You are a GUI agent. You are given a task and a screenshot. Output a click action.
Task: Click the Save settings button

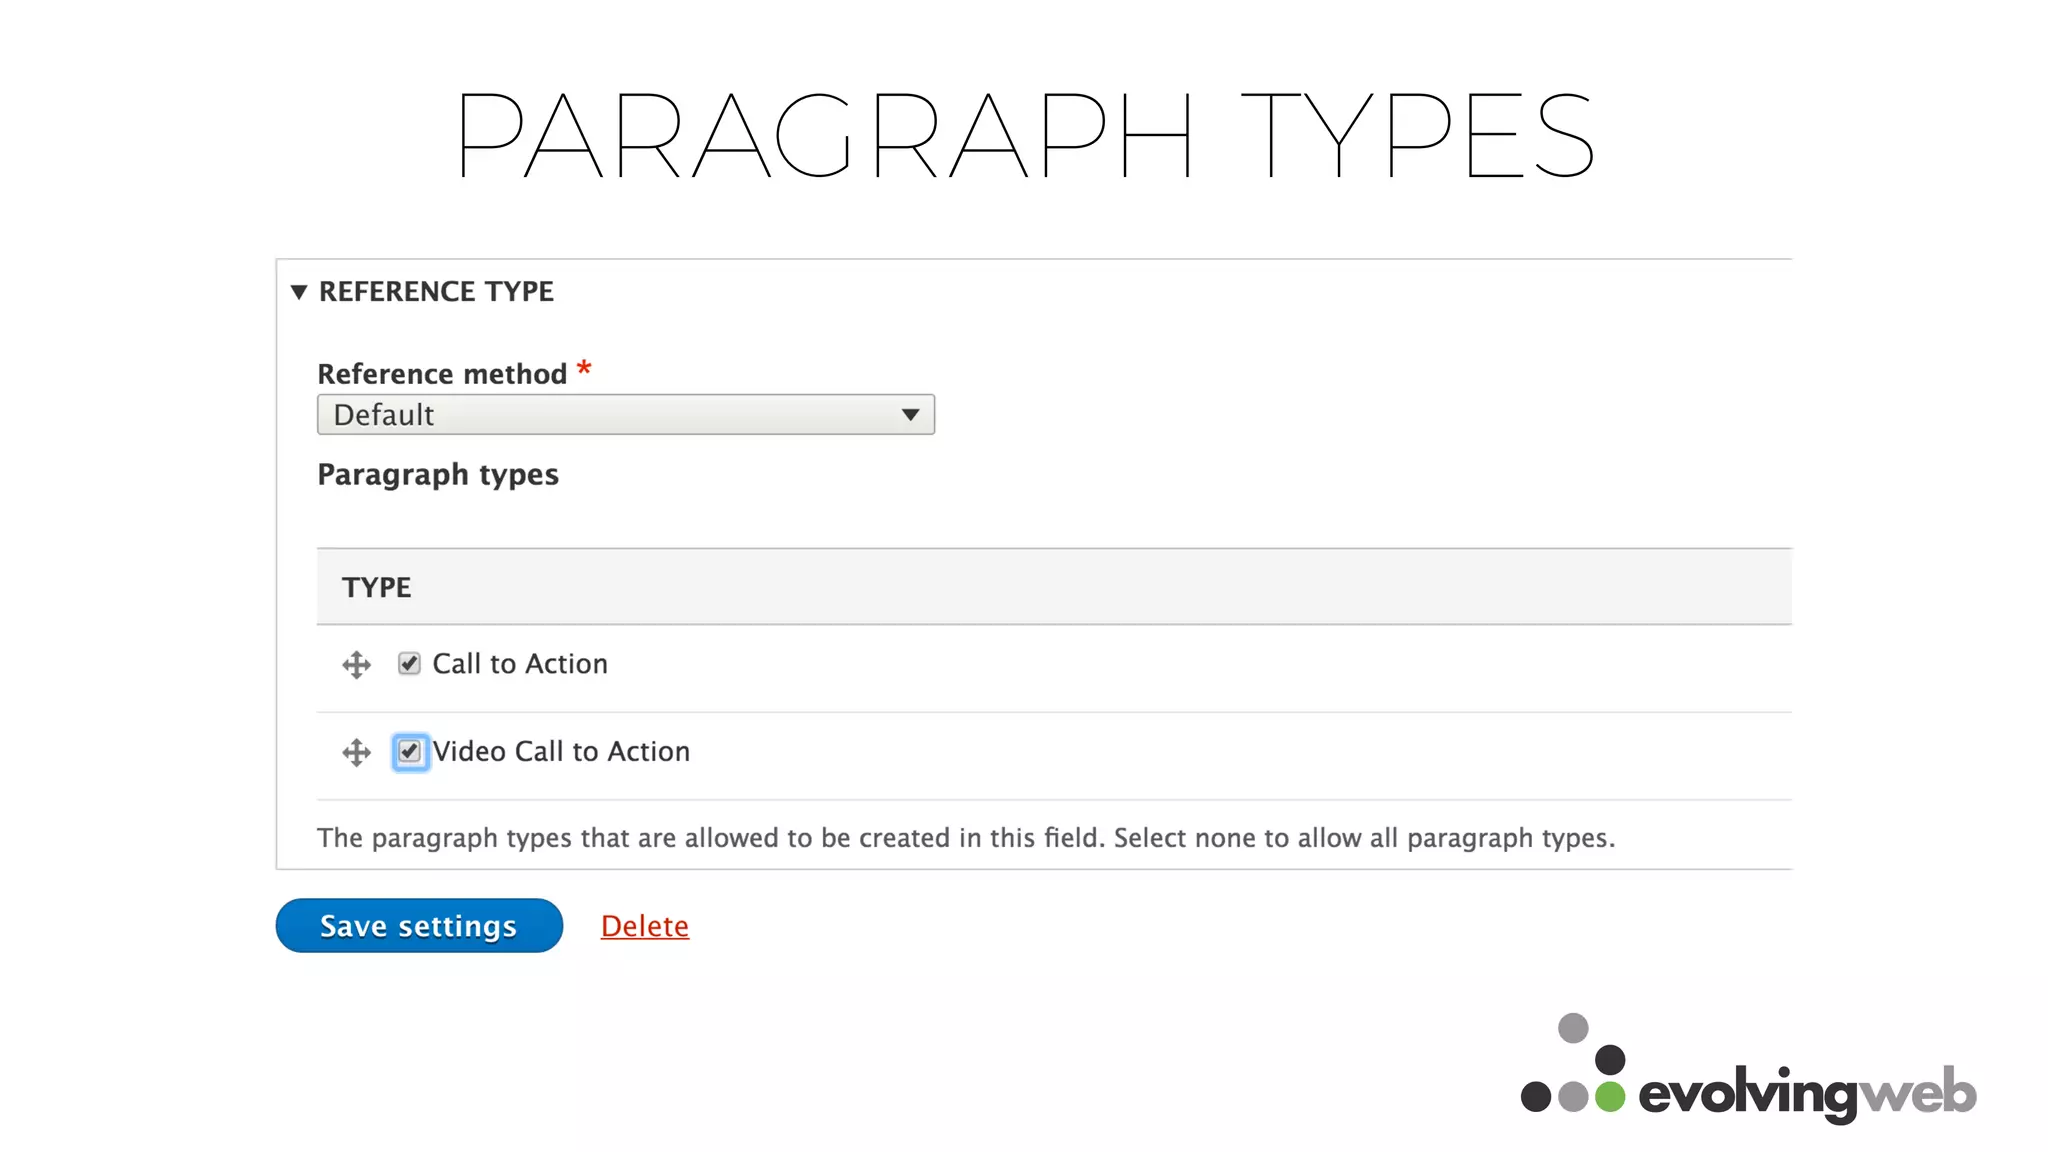pyautogui.click(x=419, y=925)
